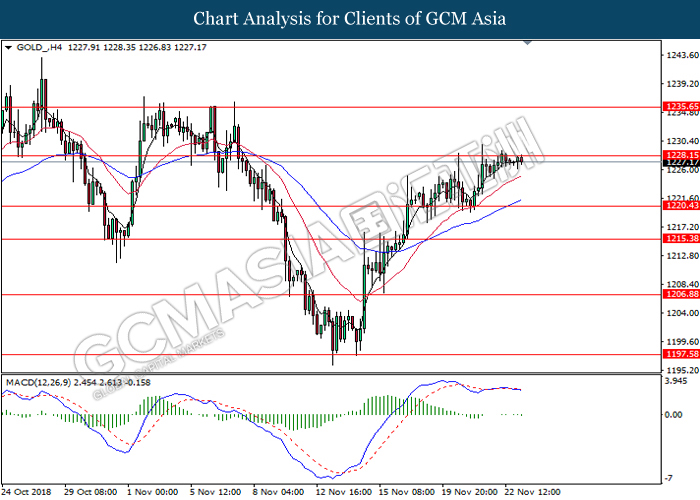Click the 22 Nov 12:00 time label

tap(533, 492)
